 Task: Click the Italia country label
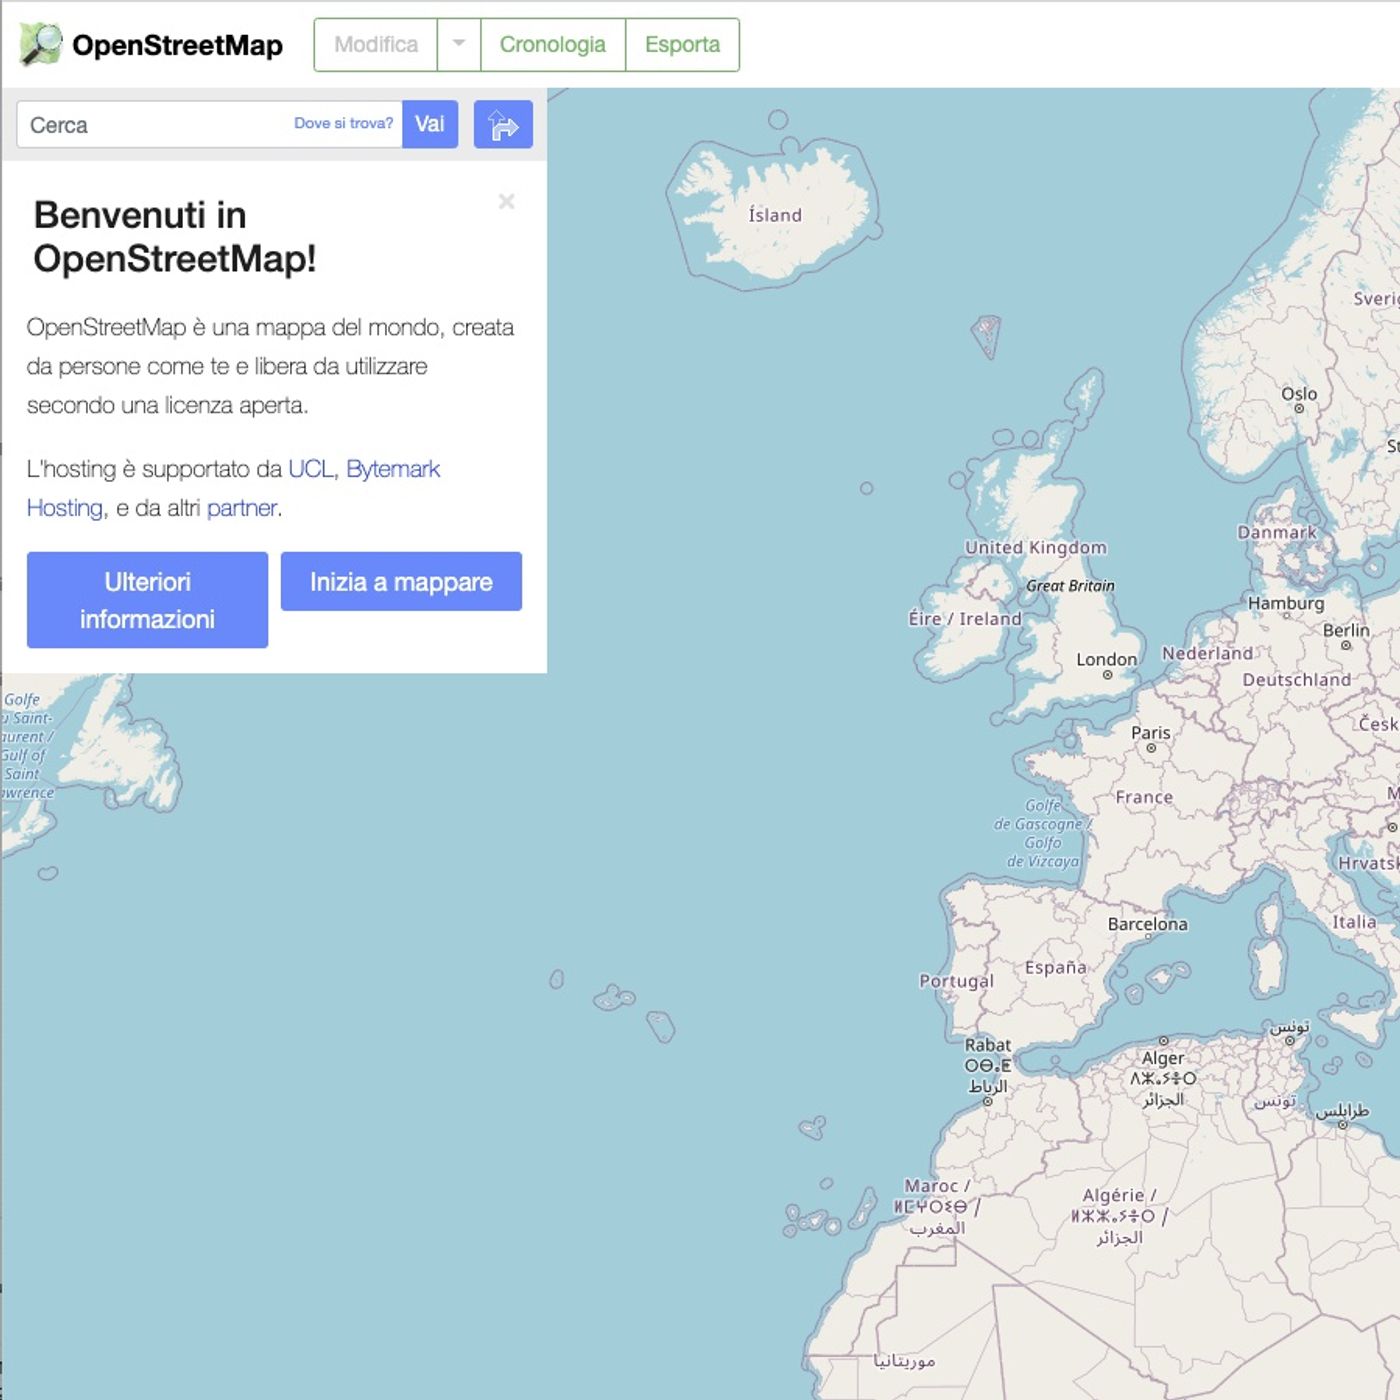pos(1354,922)
